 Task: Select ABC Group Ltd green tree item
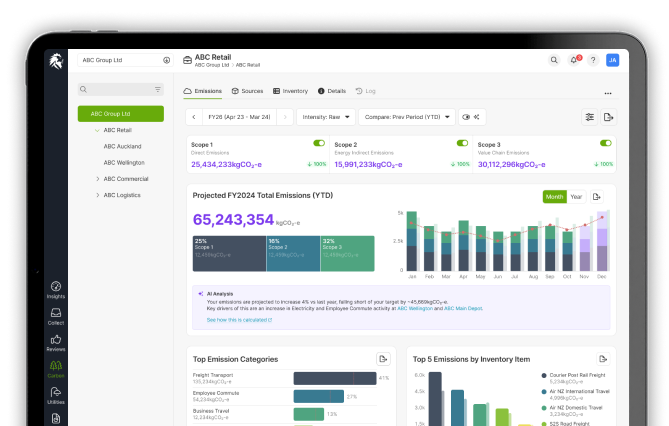(121, 114)
